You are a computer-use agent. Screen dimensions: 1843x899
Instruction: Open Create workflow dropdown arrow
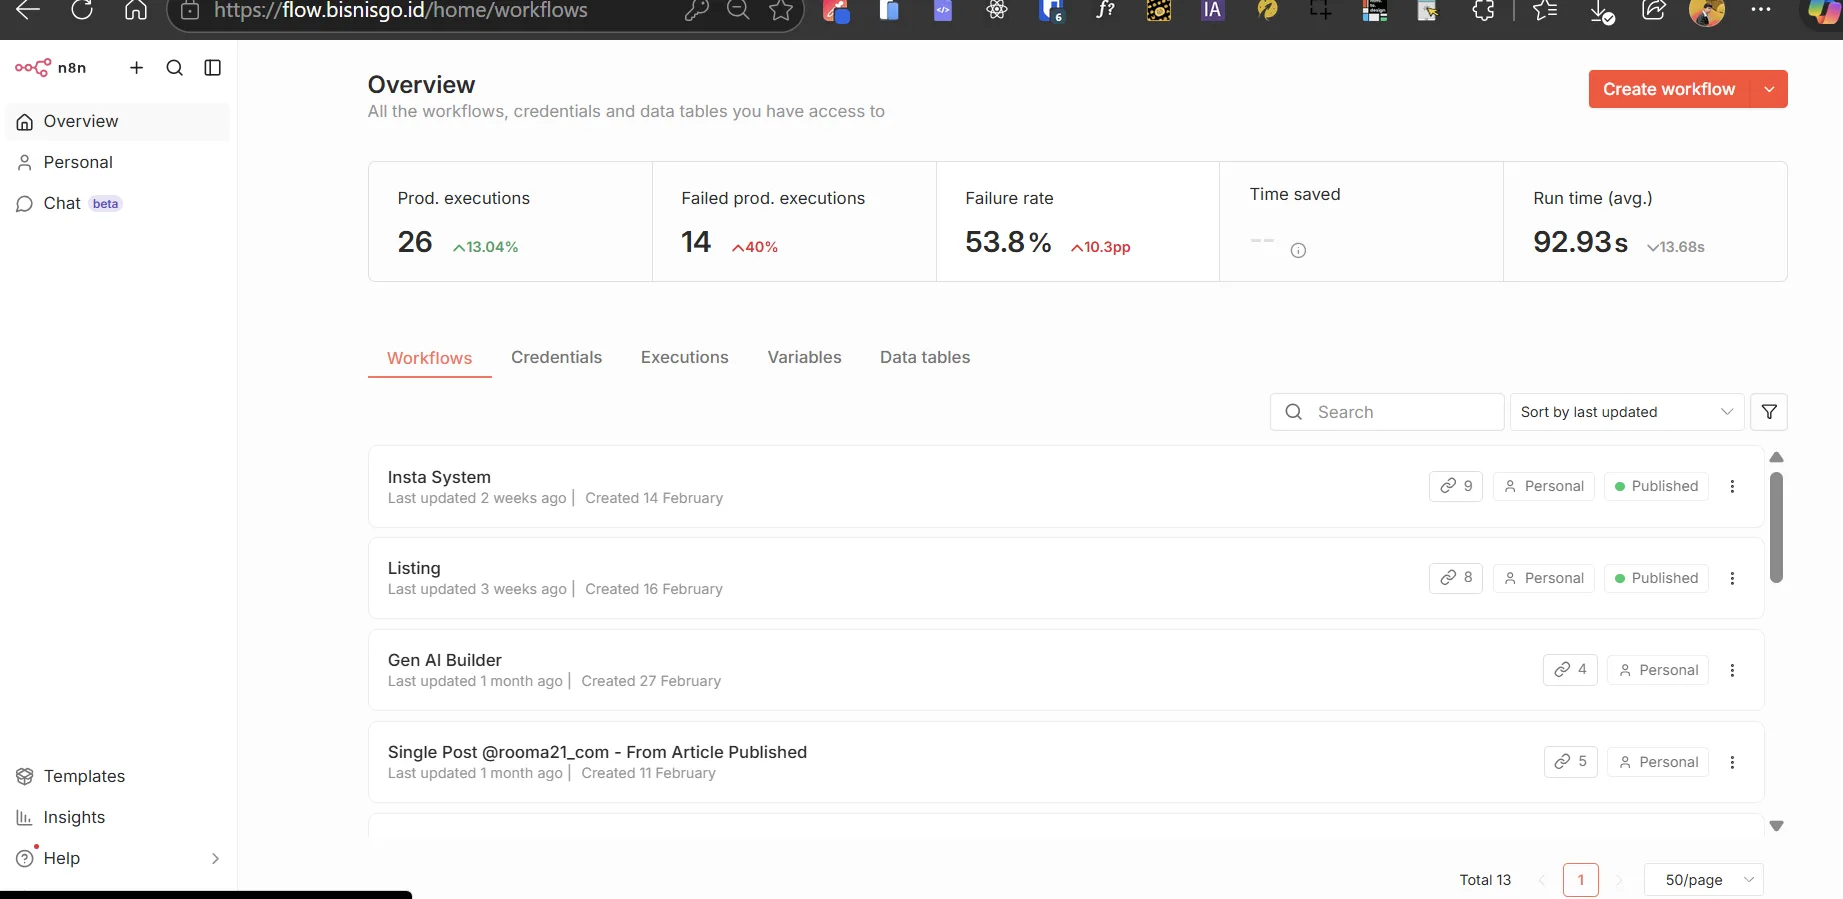coord(1769,89)
